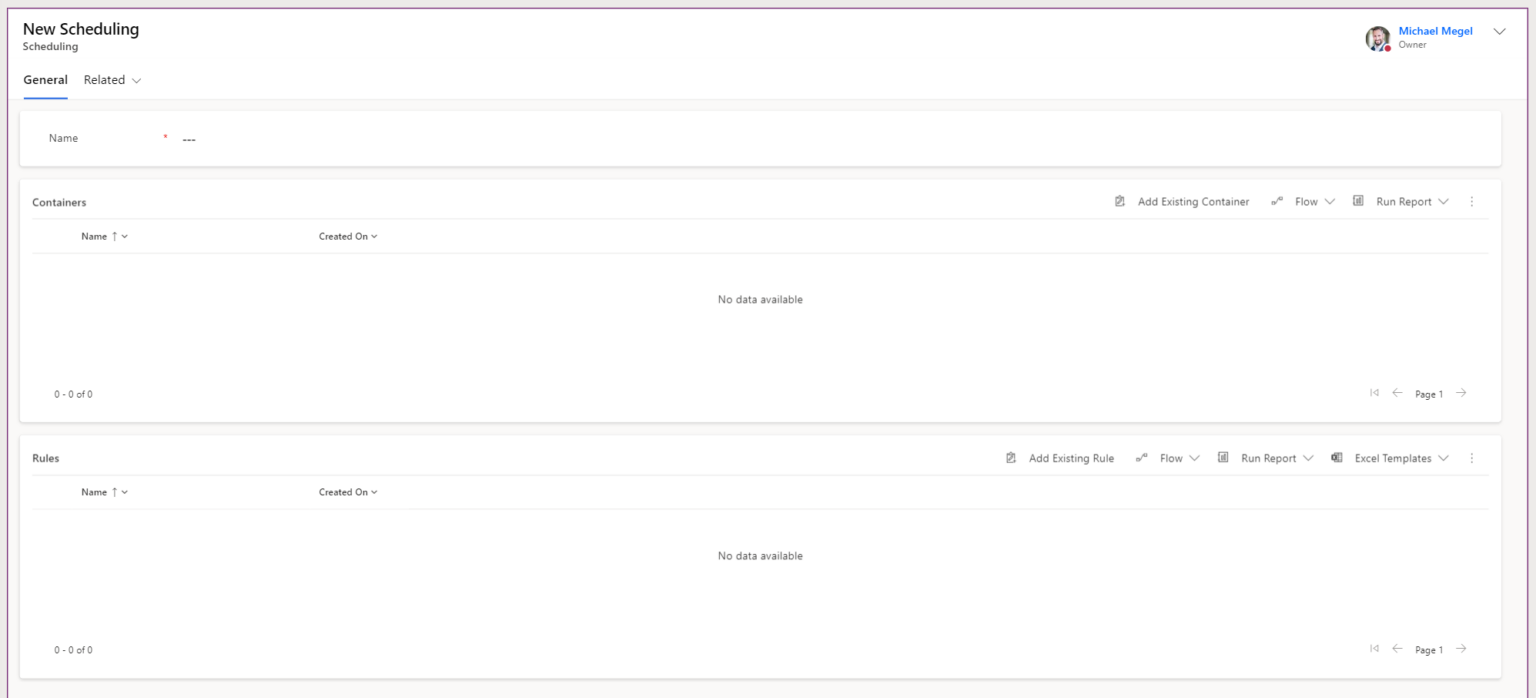Click Run Report button in Rules section
The image size is (1536, 698).
[1268, 458]
